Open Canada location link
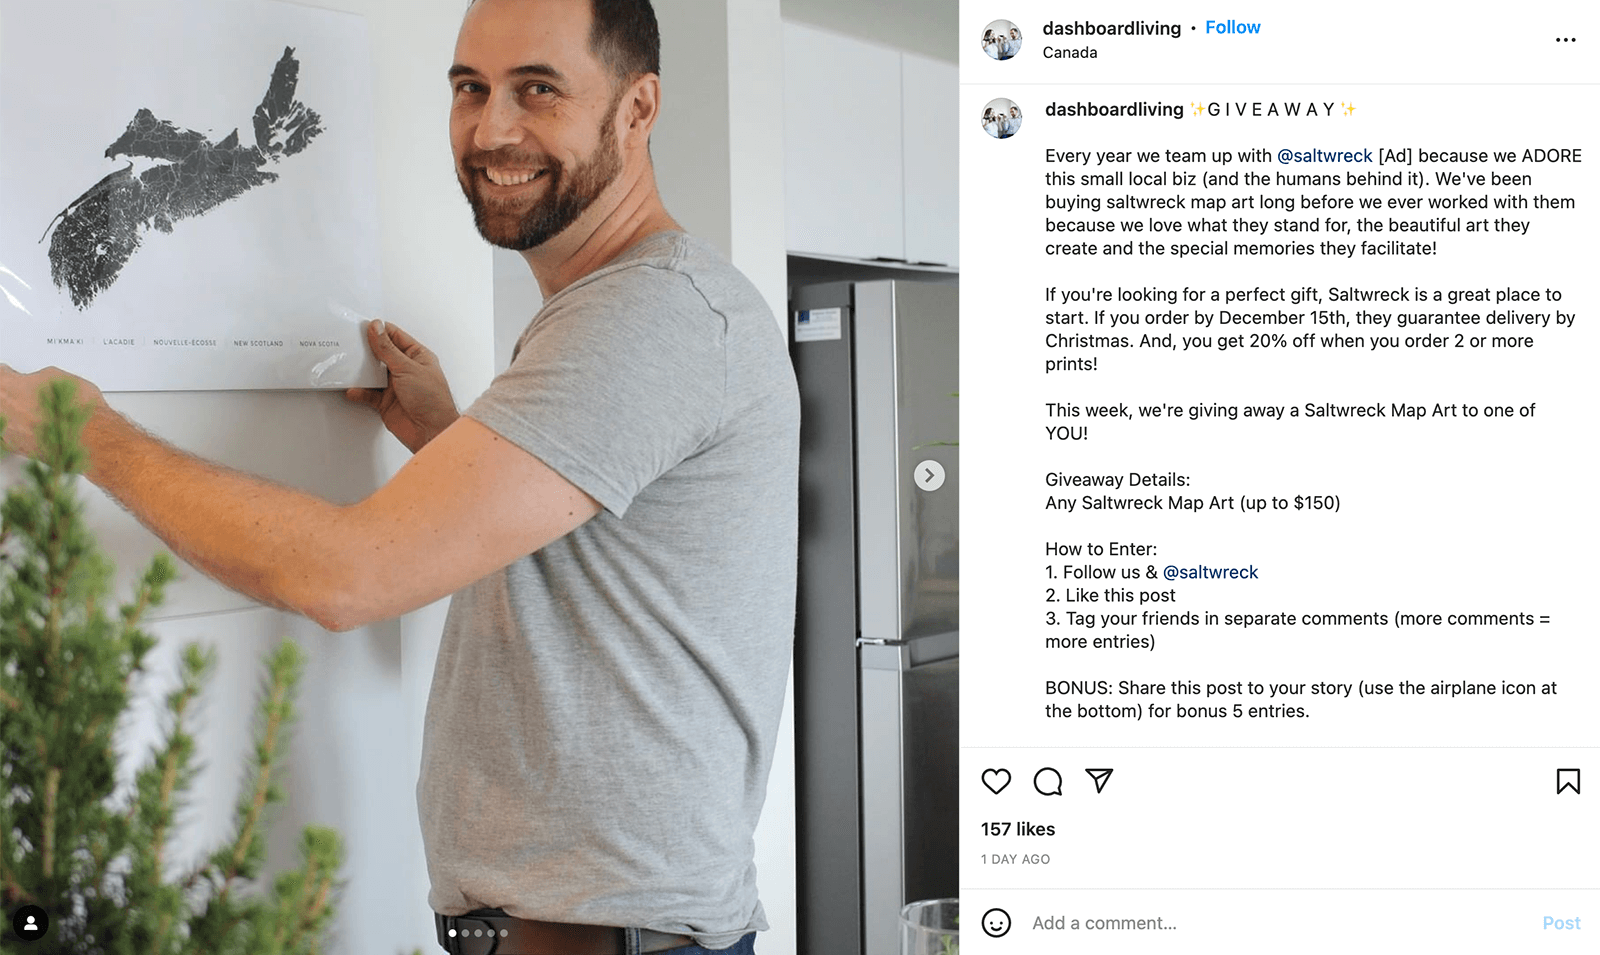Viewport: 1600px width, 955px height. pos(1069,53)
